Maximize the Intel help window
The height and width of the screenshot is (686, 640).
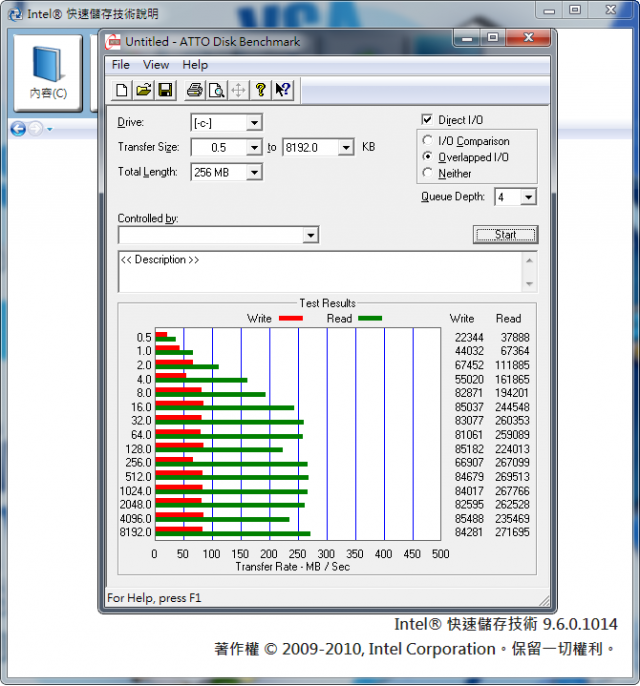[x=575, y=10]
